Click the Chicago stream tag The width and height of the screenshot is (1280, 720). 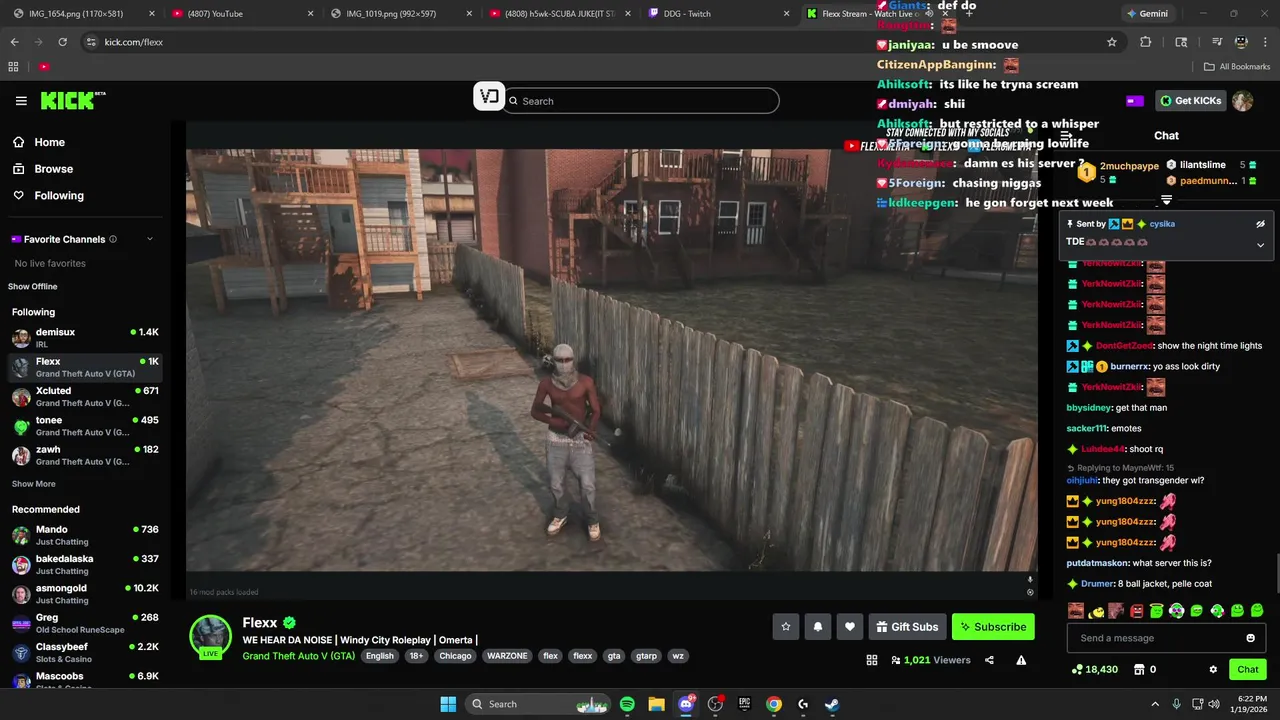coord(455,656)
